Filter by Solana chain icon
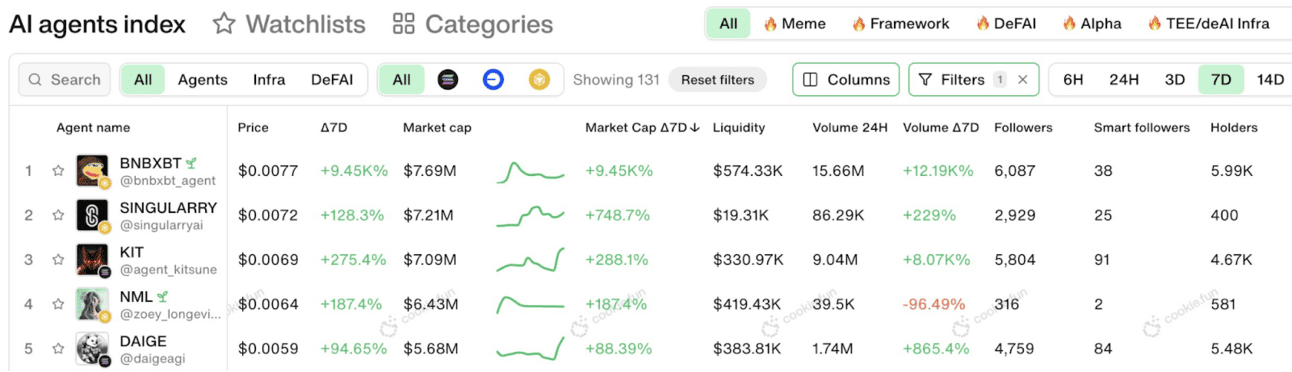This screenshot has width=1292, height=372. (448, 80)
